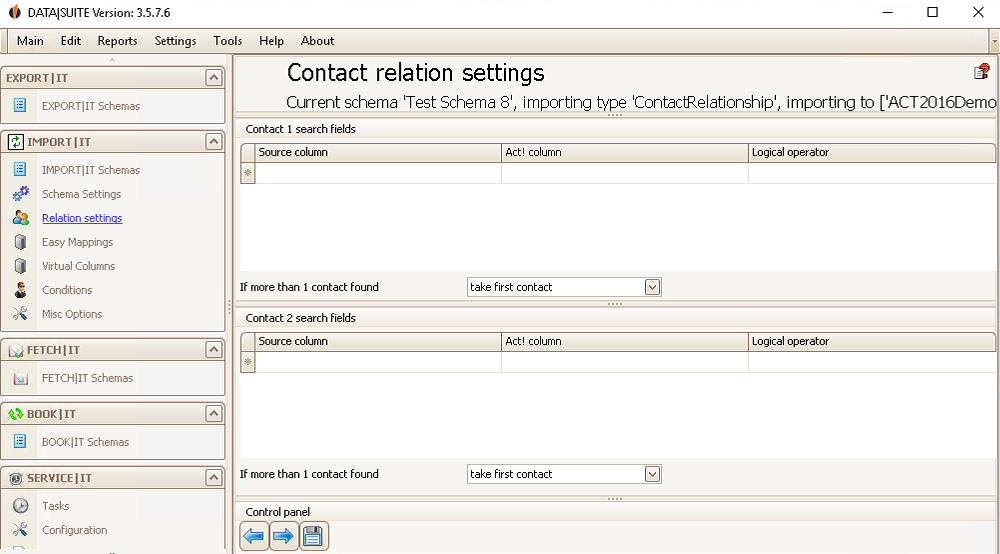Go back with the left arrow button
This screenshot has width=1000, height=554.
click(x=254, y=536)
